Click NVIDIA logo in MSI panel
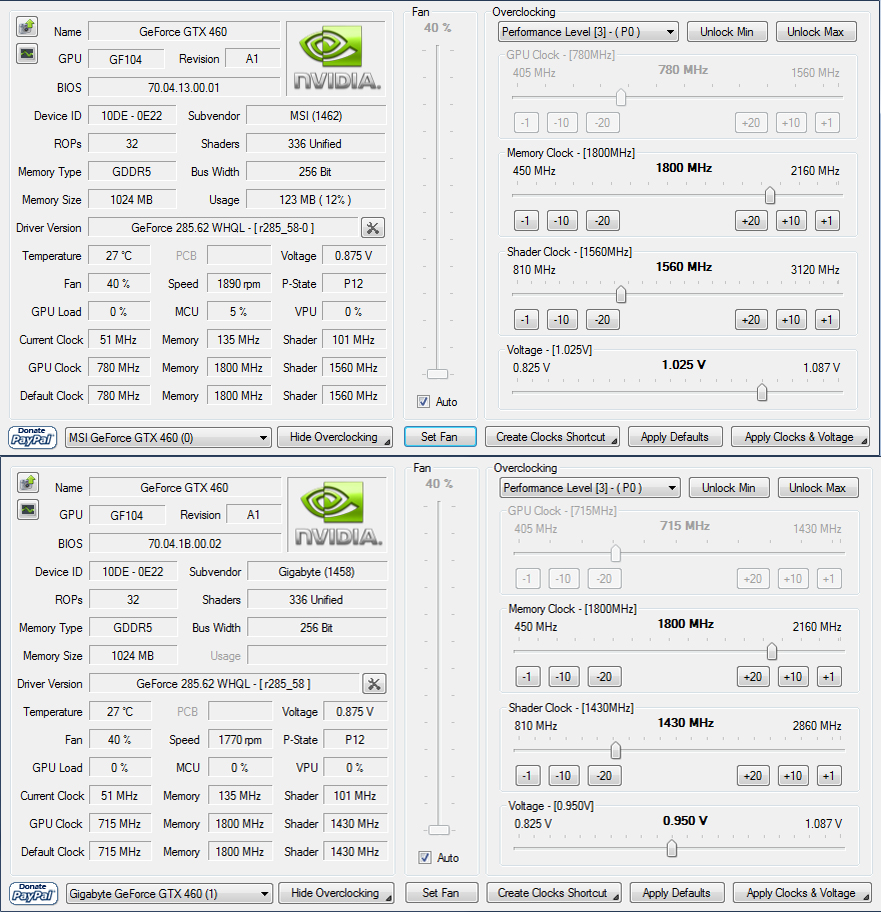 pos(336,58)
